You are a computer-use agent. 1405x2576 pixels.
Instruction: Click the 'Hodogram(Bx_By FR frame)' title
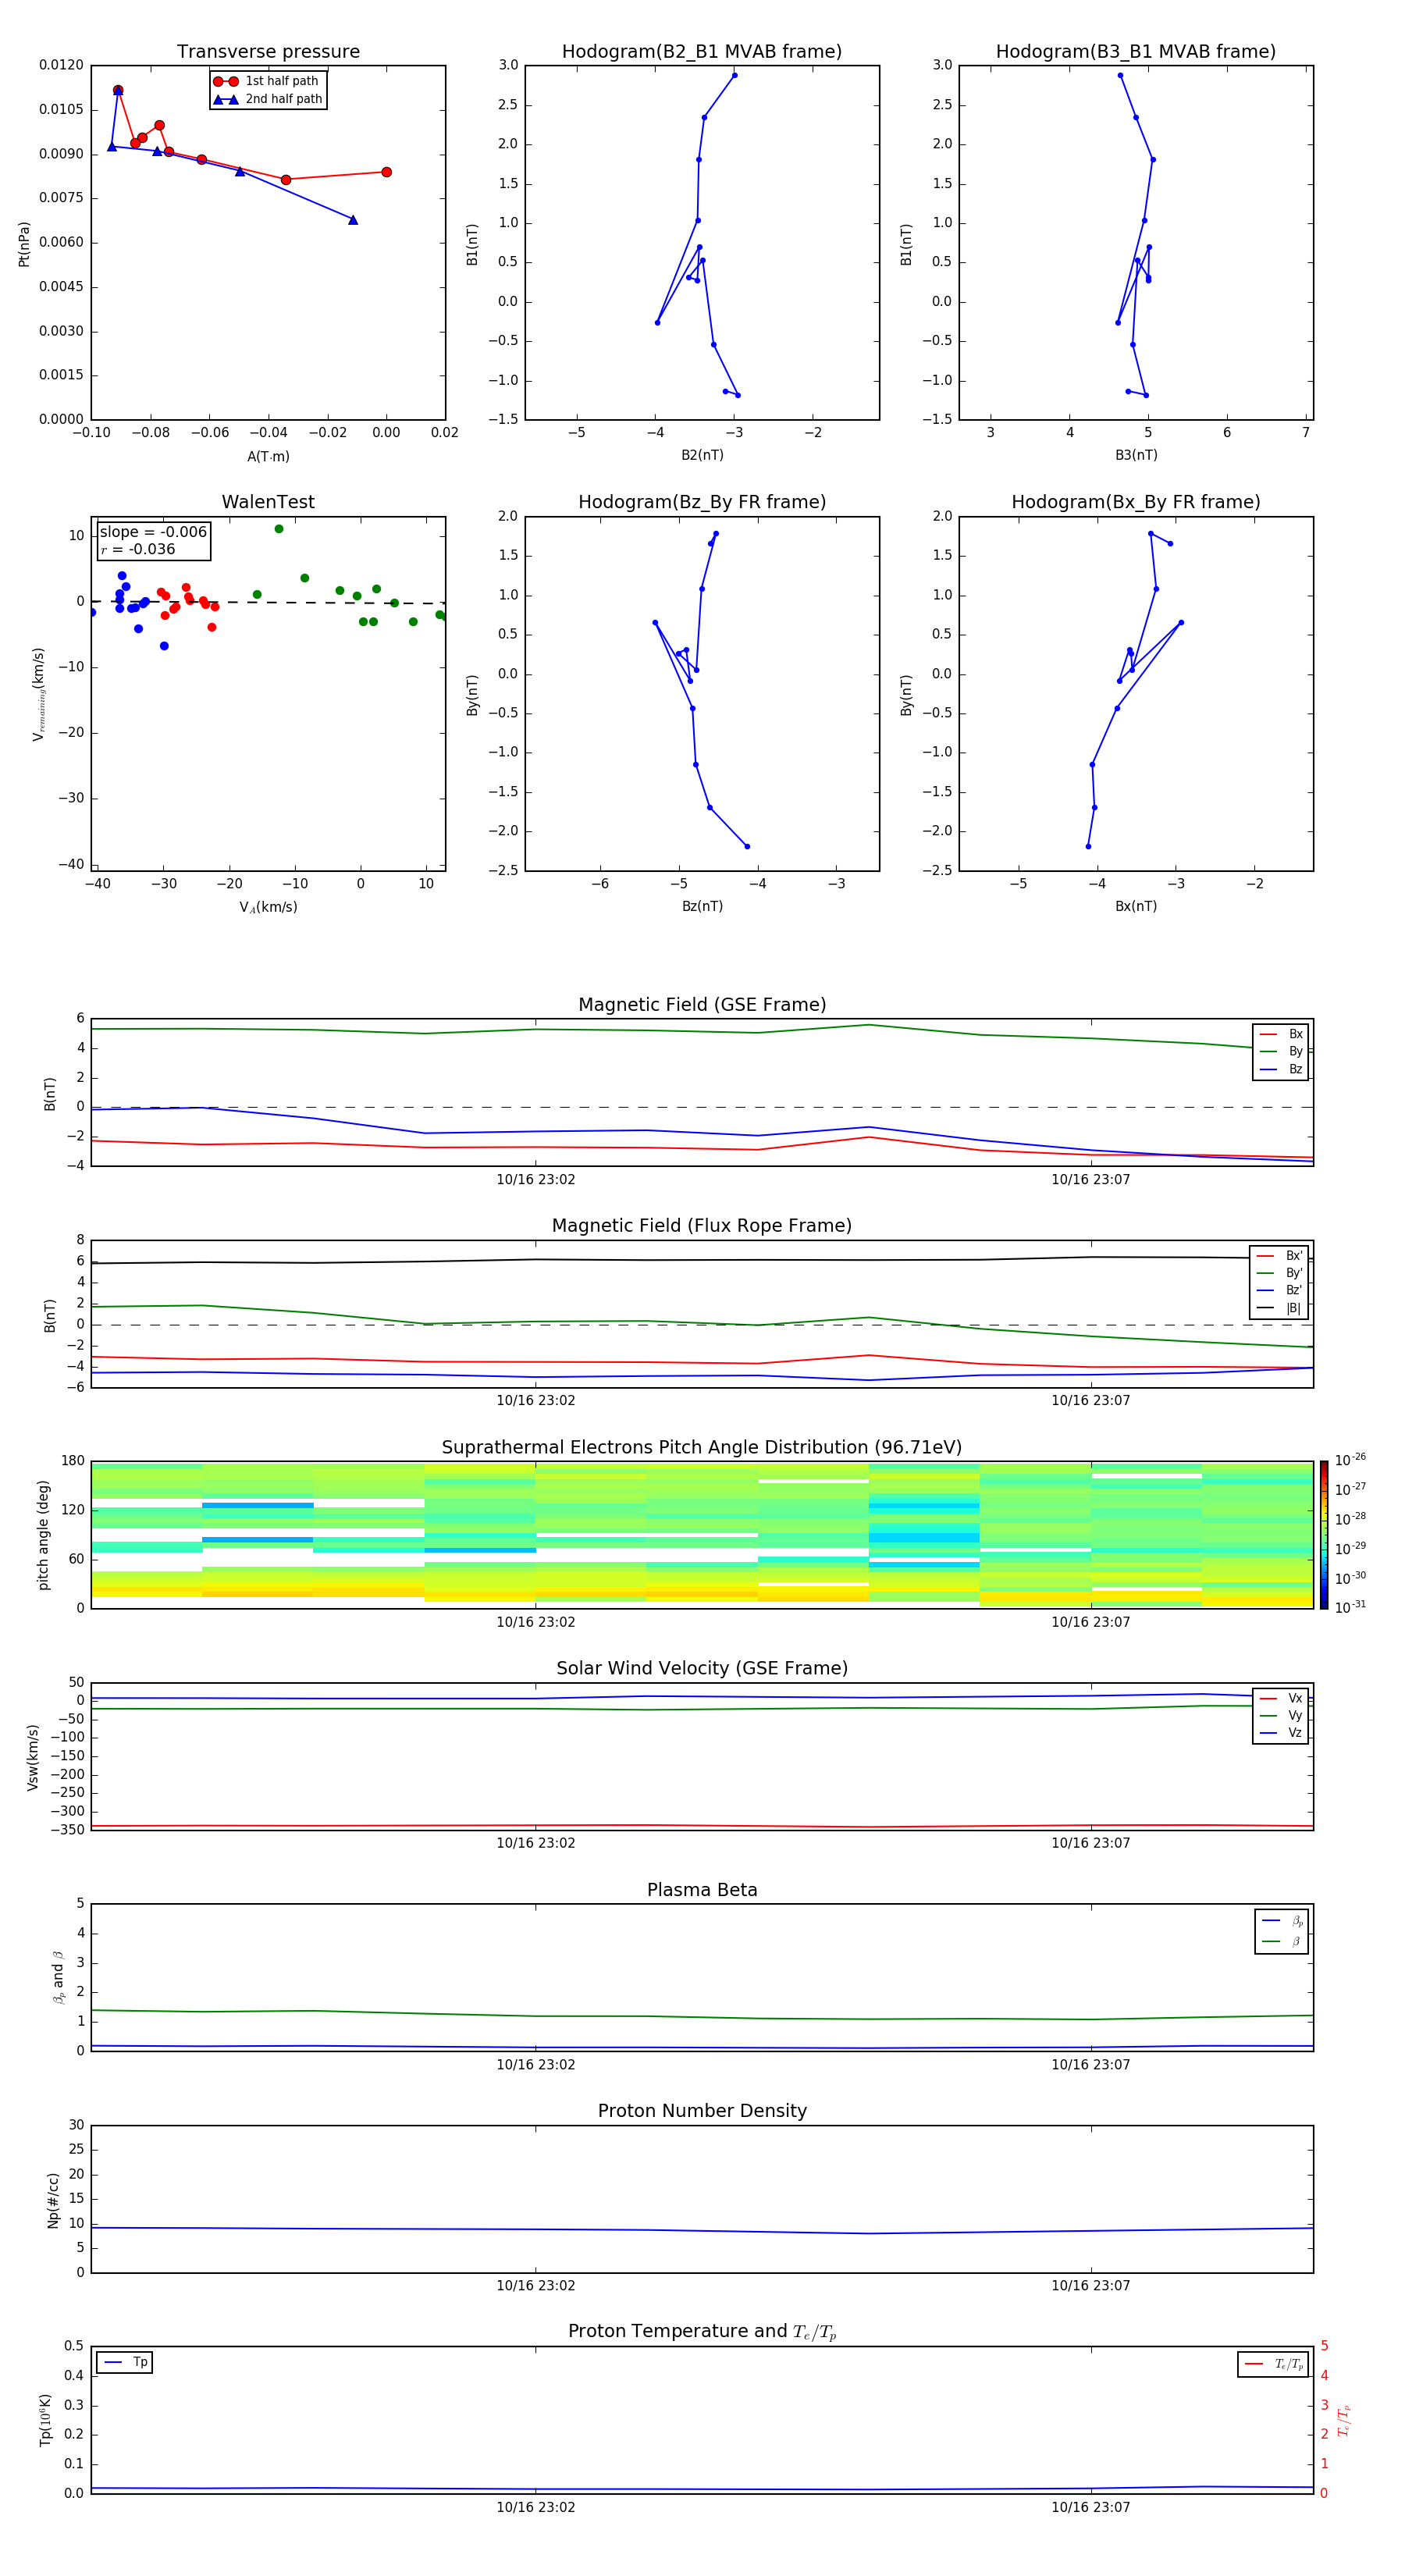point(1136,502)
